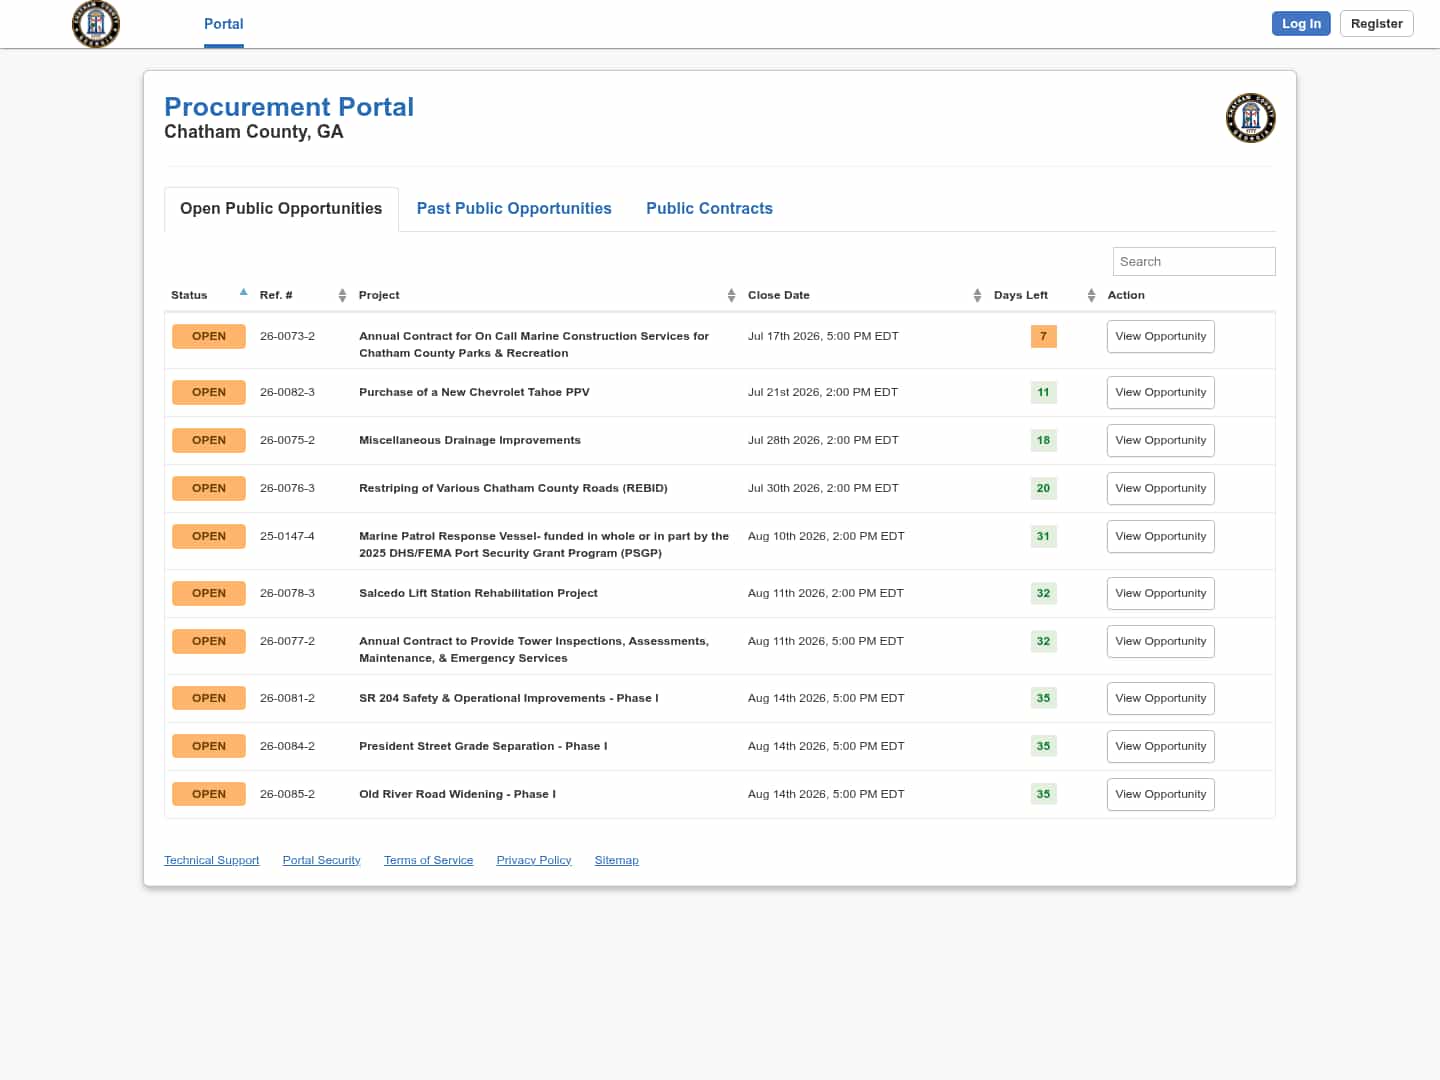Viewport: 1440px width, 1080px height.
Task: View Opportunity for Chevrolet Tahoe PPV purchase
Action: 1160,392
